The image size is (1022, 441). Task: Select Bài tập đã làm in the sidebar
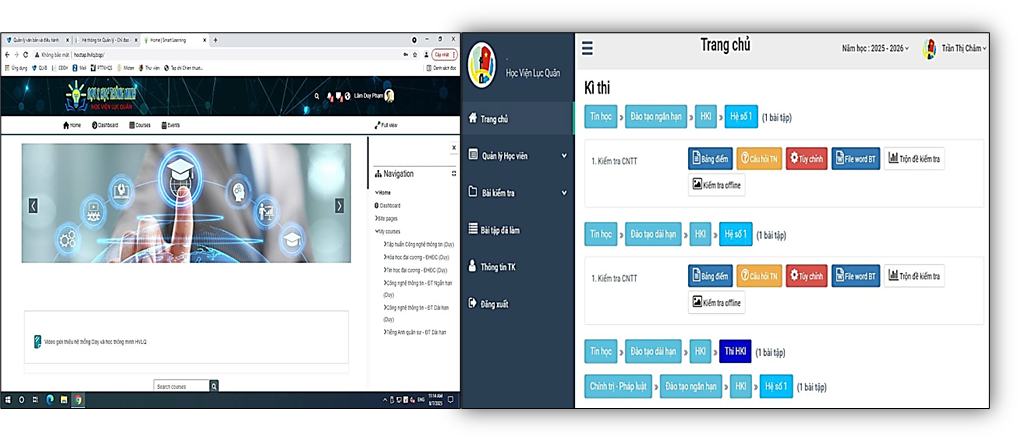tap(513, 230)
